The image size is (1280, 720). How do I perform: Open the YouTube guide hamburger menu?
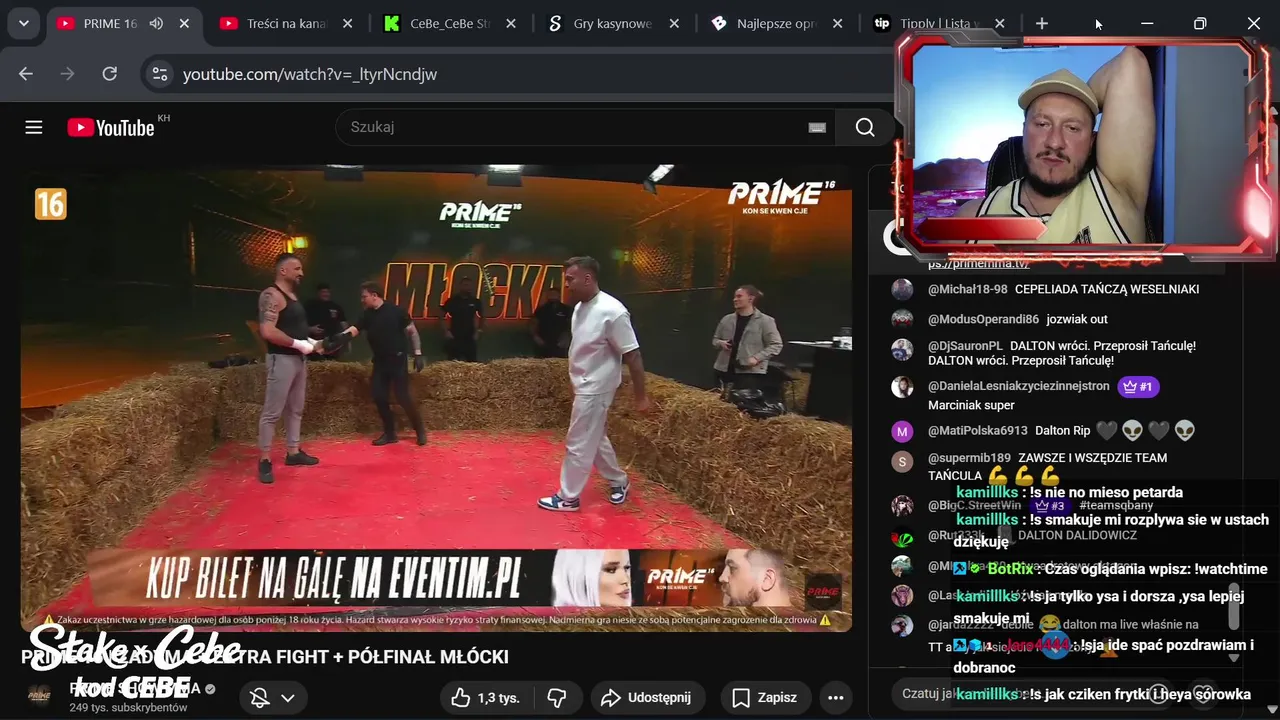click(34, 127)
